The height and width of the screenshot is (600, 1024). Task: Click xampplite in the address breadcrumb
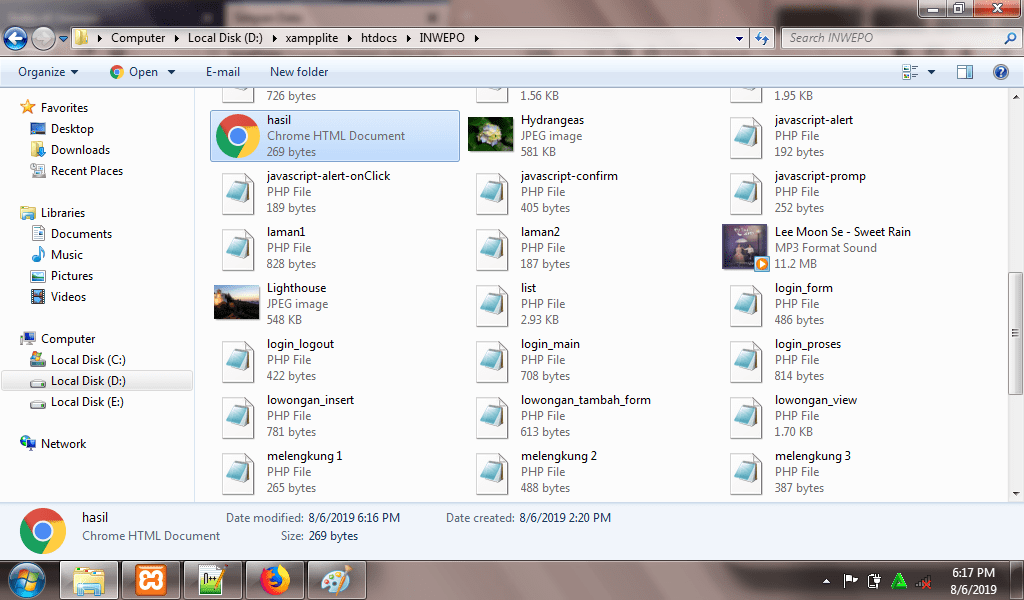tap(312, 38)
